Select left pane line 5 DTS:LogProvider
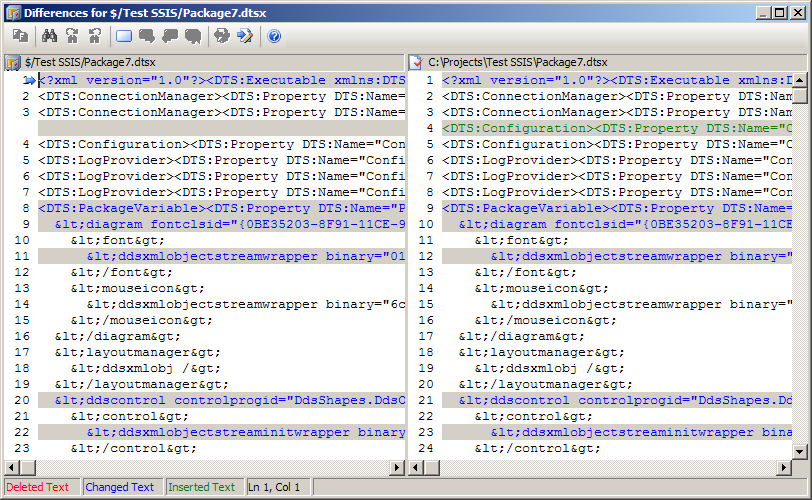812x500 pixels. coord(222,160)
